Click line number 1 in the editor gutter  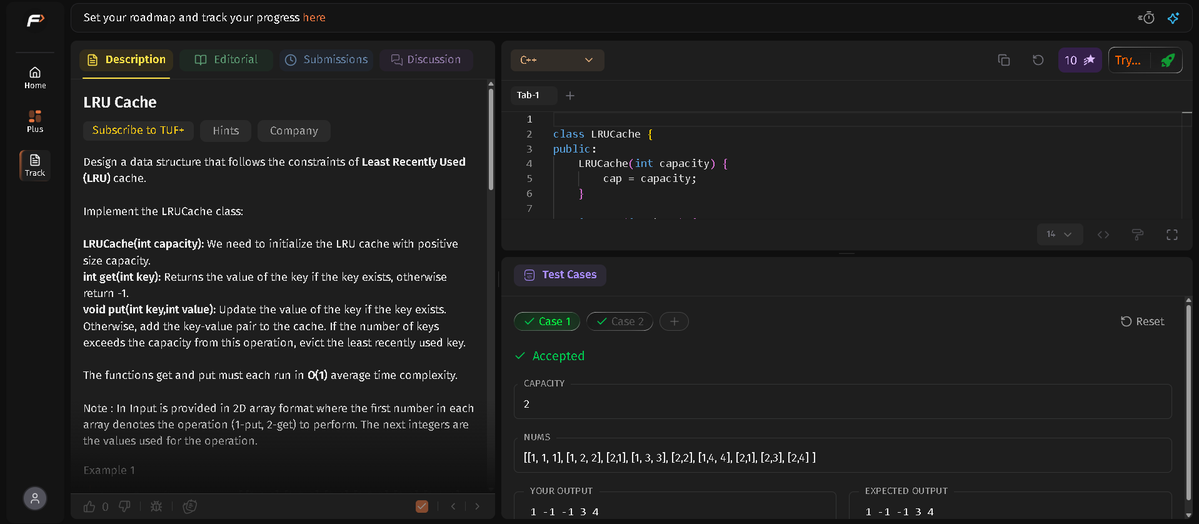point(529,119)
